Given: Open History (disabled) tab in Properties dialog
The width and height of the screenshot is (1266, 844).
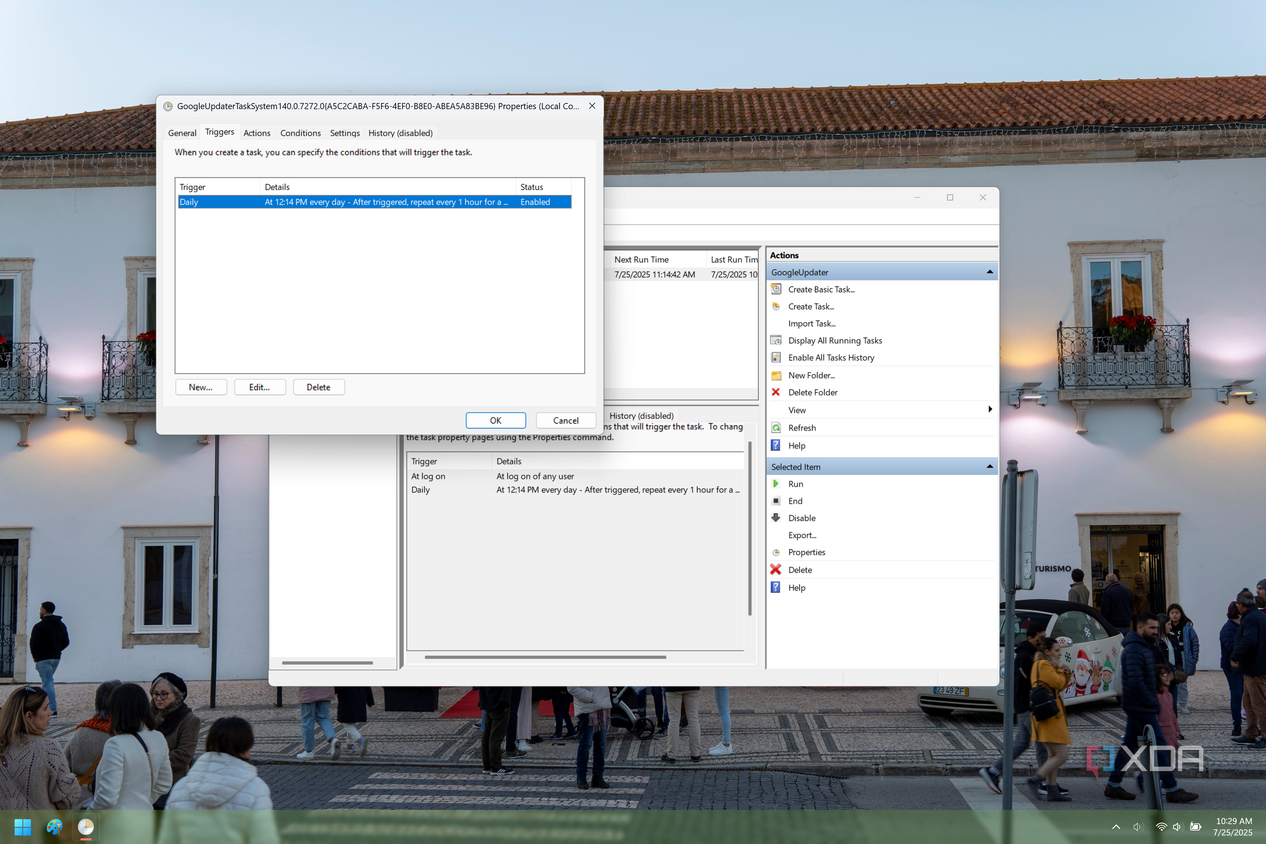Looking at the screenshot, I should pyautogui.click(x=400, y=133).
